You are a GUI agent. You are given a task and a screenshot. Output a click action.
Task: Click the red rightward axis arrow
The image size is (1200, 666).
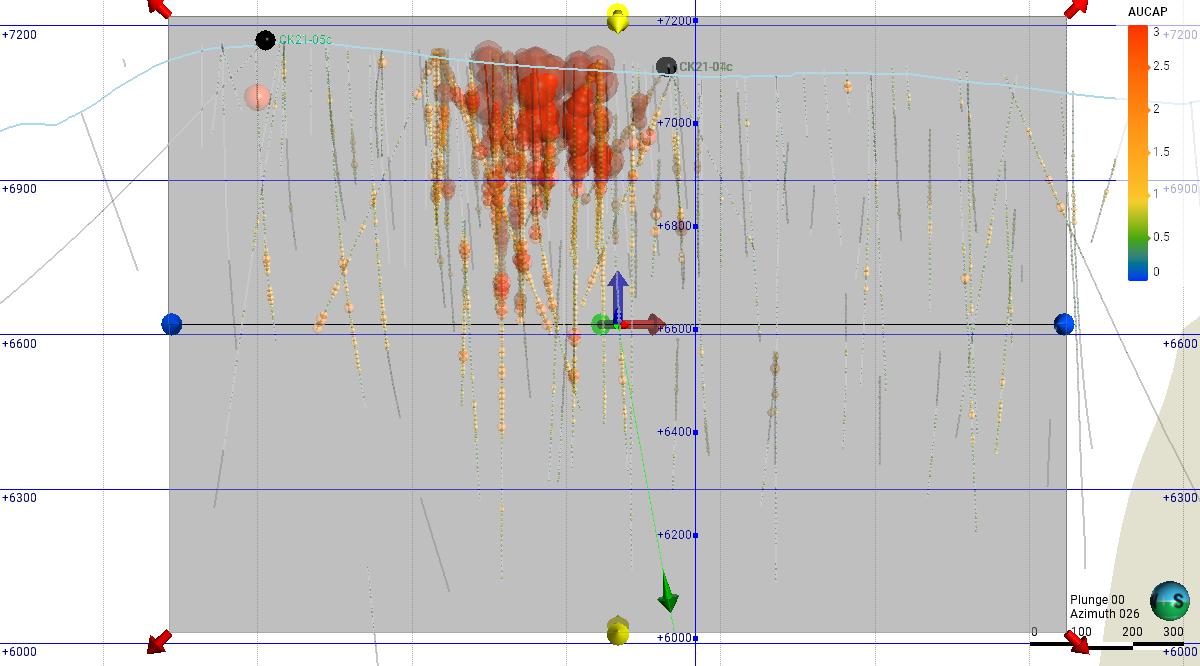pyautogui.click(x=645, y=324)
